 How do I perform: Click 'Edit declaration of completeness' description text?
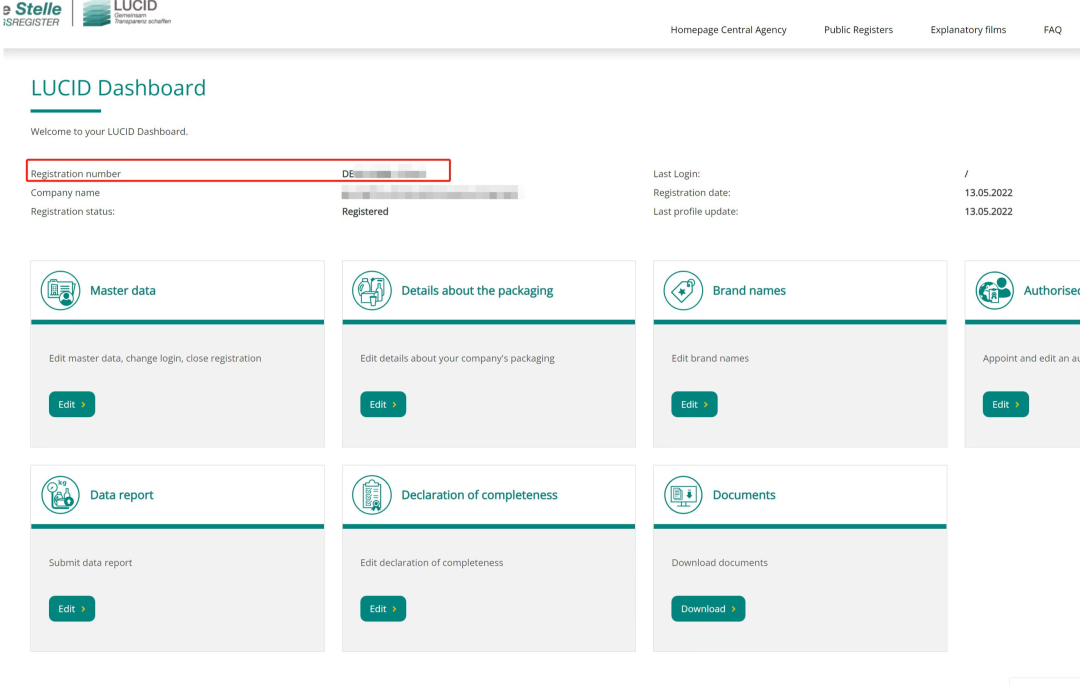pos(432,563)
